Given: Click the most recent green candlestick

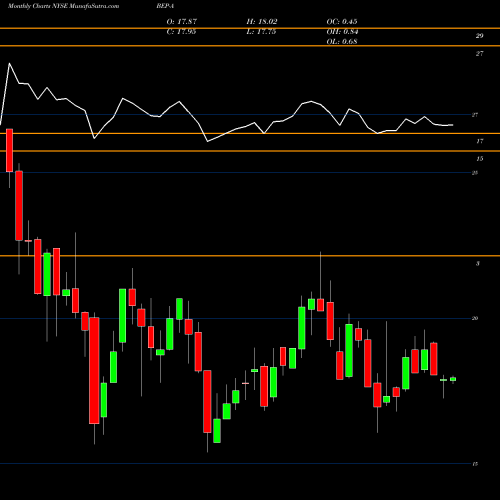Looking at the screenshot, I should [x=453, y=379].
